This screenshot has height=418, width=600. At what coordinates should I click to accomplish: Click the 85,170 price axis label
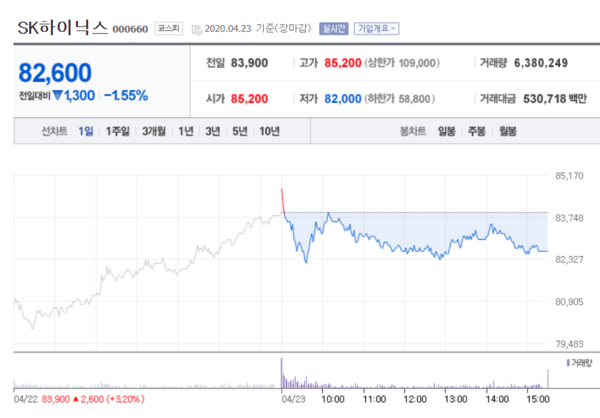(x=569, y=176)
